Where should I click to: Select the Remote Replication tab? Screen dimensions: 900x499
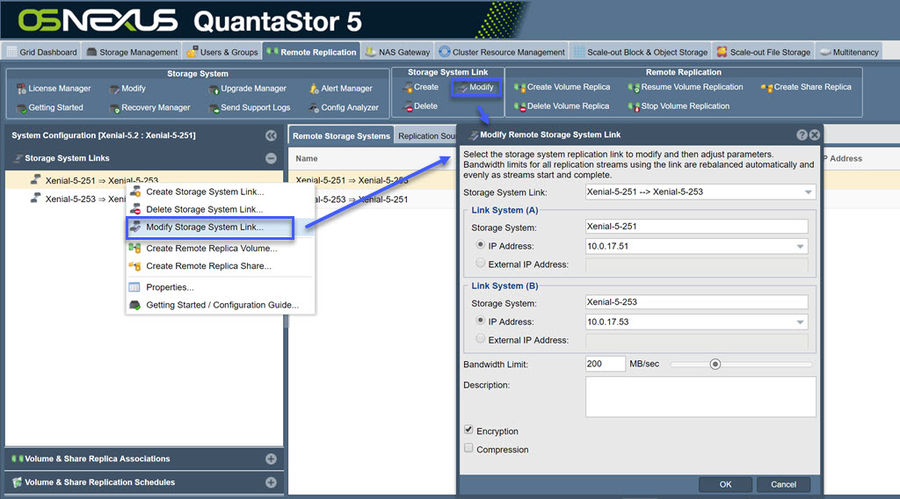pos(312,52)
